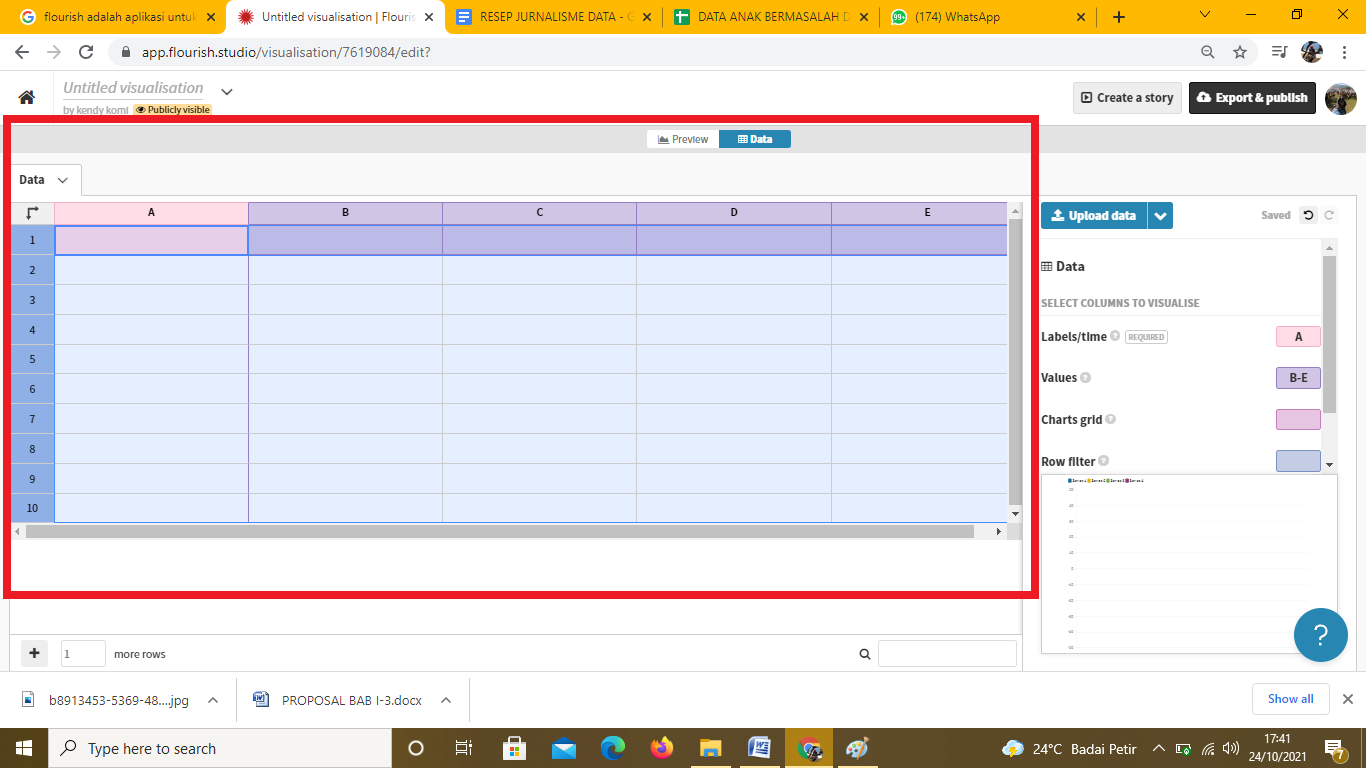Click the plus icon to add rows

tap(34, 653)
